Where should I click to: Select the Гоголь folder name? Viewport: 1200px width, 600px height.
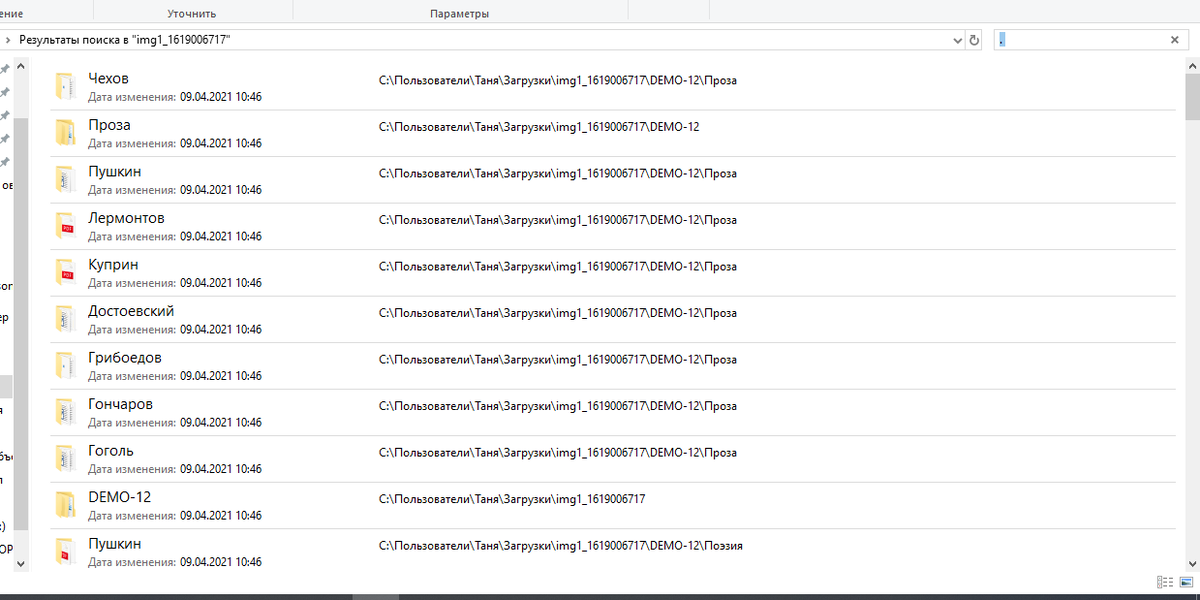111,451
